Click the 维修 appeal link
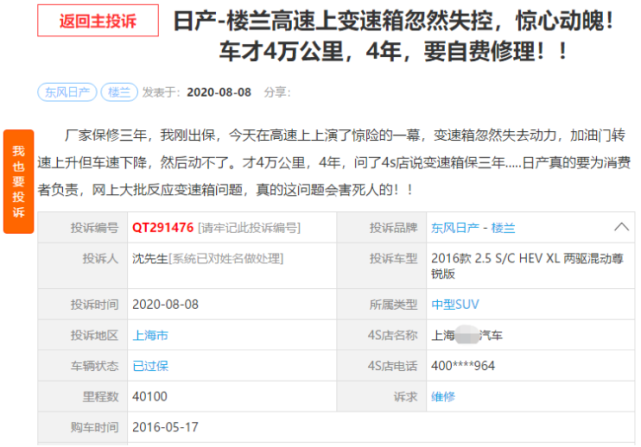 coord(443,396)
